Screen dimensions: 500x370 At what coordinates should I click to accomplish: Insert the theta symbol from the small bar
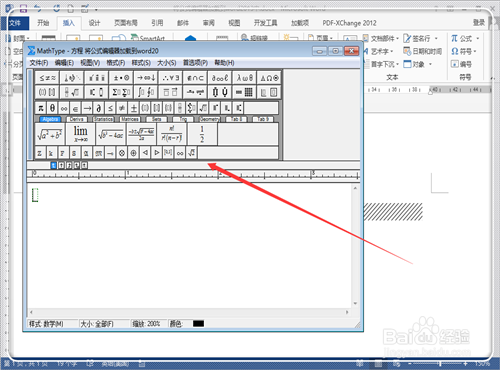pyautogui.click(x=52, y=108)
